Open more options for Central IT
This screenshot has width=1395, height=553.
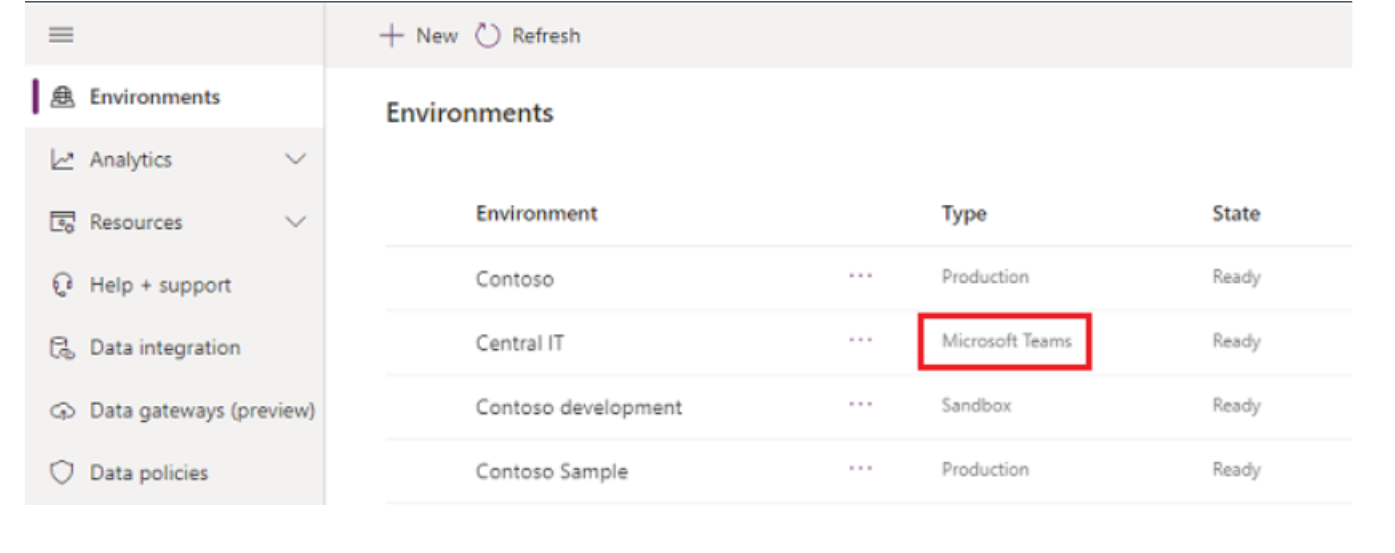click(860, 341)
